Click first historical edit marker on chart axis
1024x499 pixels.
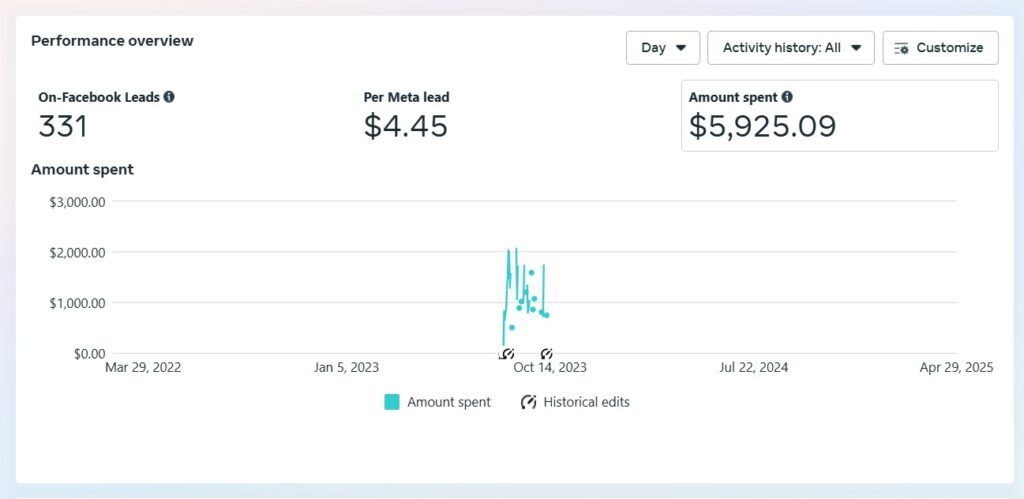pos(507,354)
